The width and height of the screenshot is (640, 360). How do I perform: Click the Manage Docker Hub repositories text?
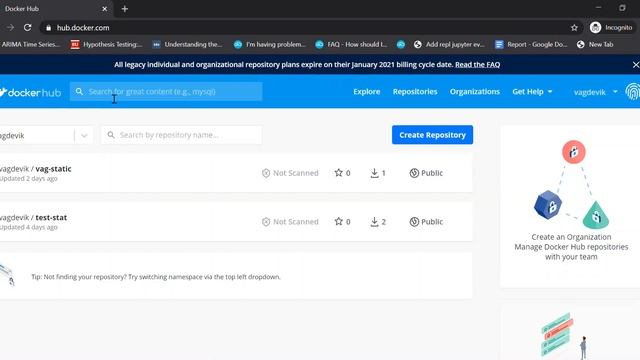pyautogui.click(x=571, y=247)
